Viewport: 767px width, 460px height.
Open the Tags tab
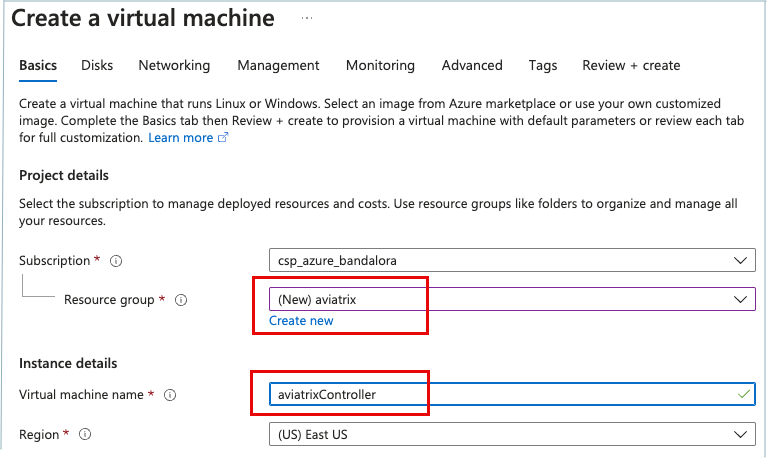[x=543, y=66]
